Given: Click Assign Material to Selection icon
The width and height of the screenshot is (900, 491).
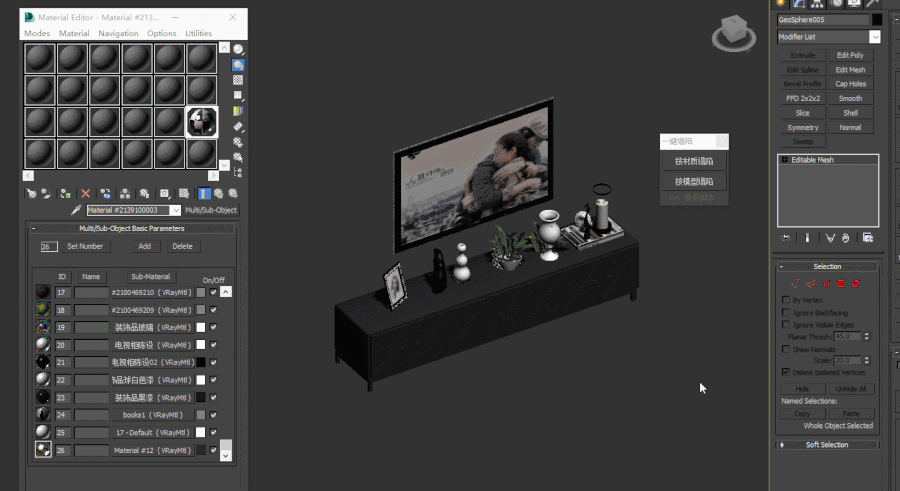Looking at the screenshot, I should pos(65,194).
